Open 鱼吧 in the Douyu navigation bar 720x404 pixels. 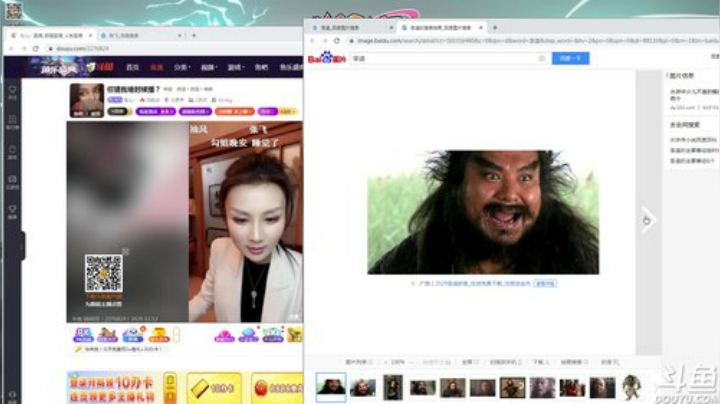coord(261,67)
